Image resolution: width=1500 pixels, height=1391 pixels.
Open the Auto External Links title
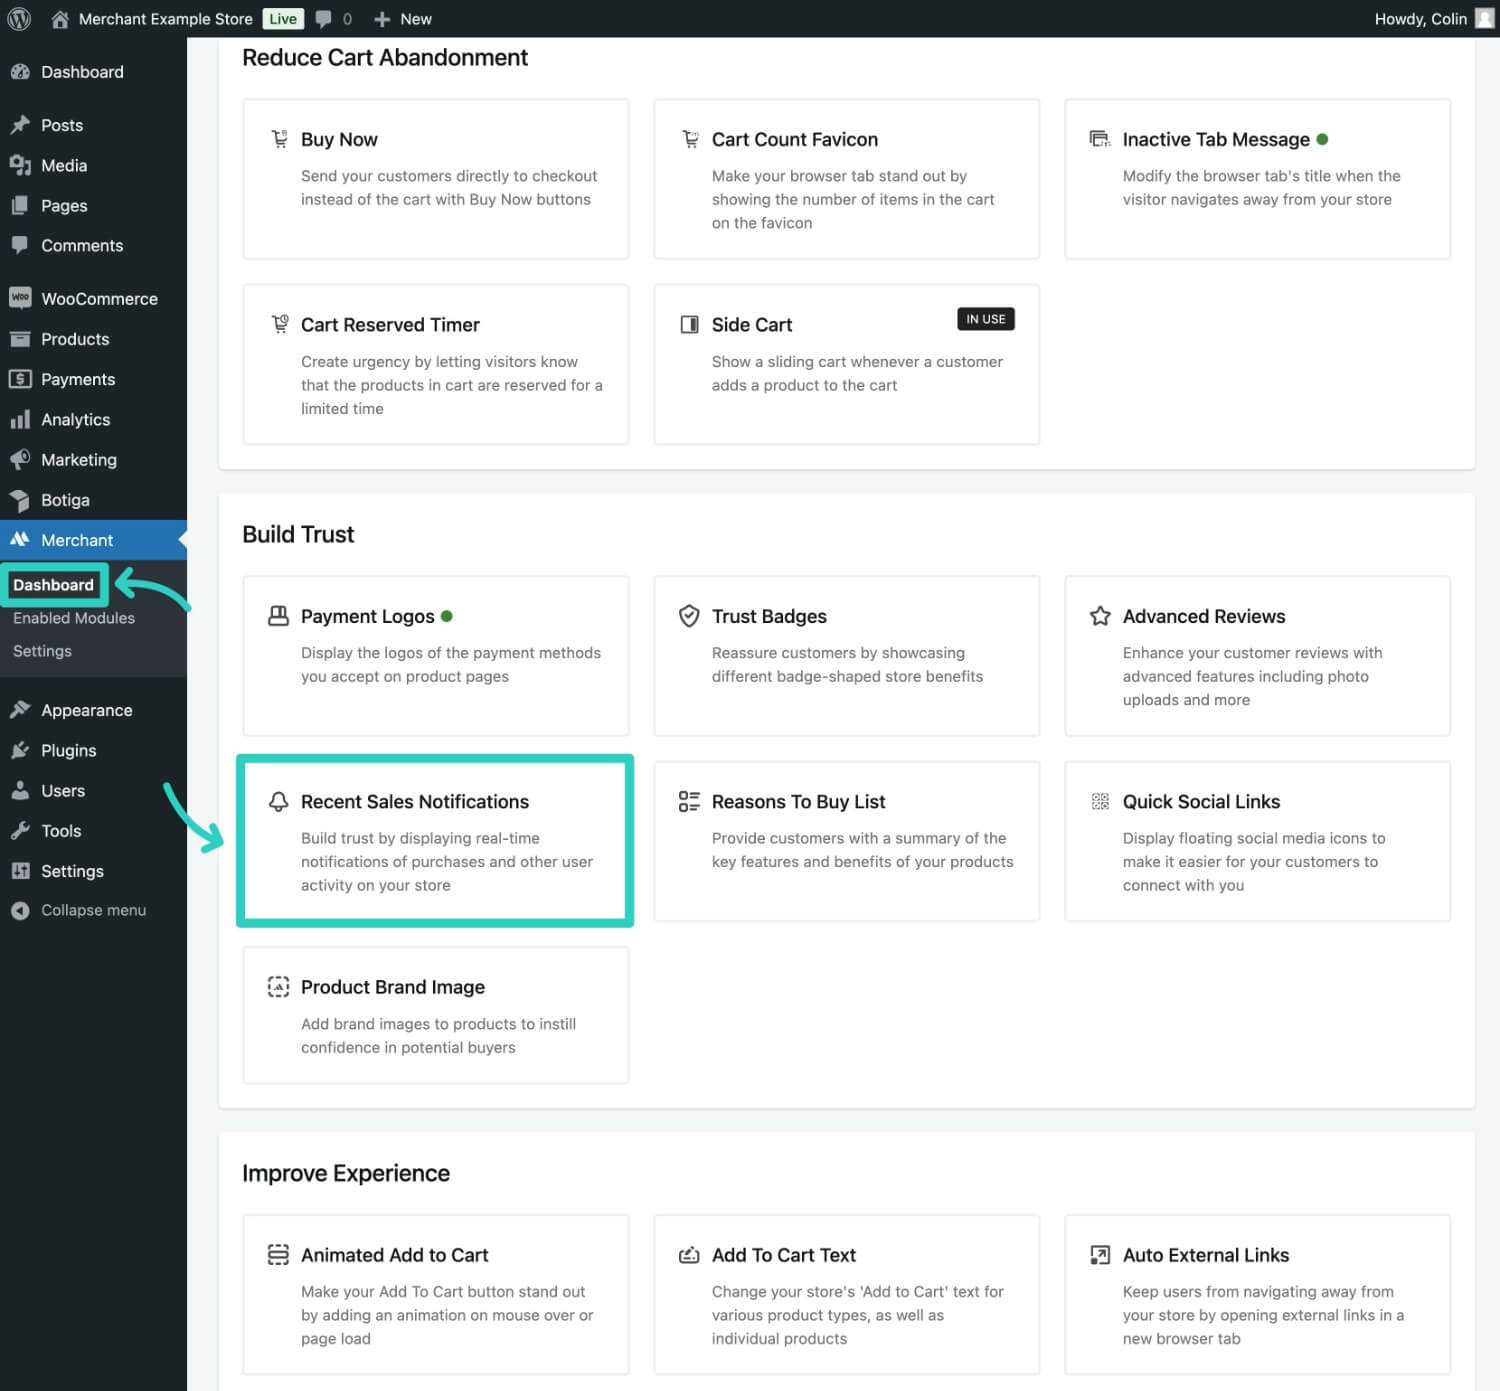(1206, 1254)
